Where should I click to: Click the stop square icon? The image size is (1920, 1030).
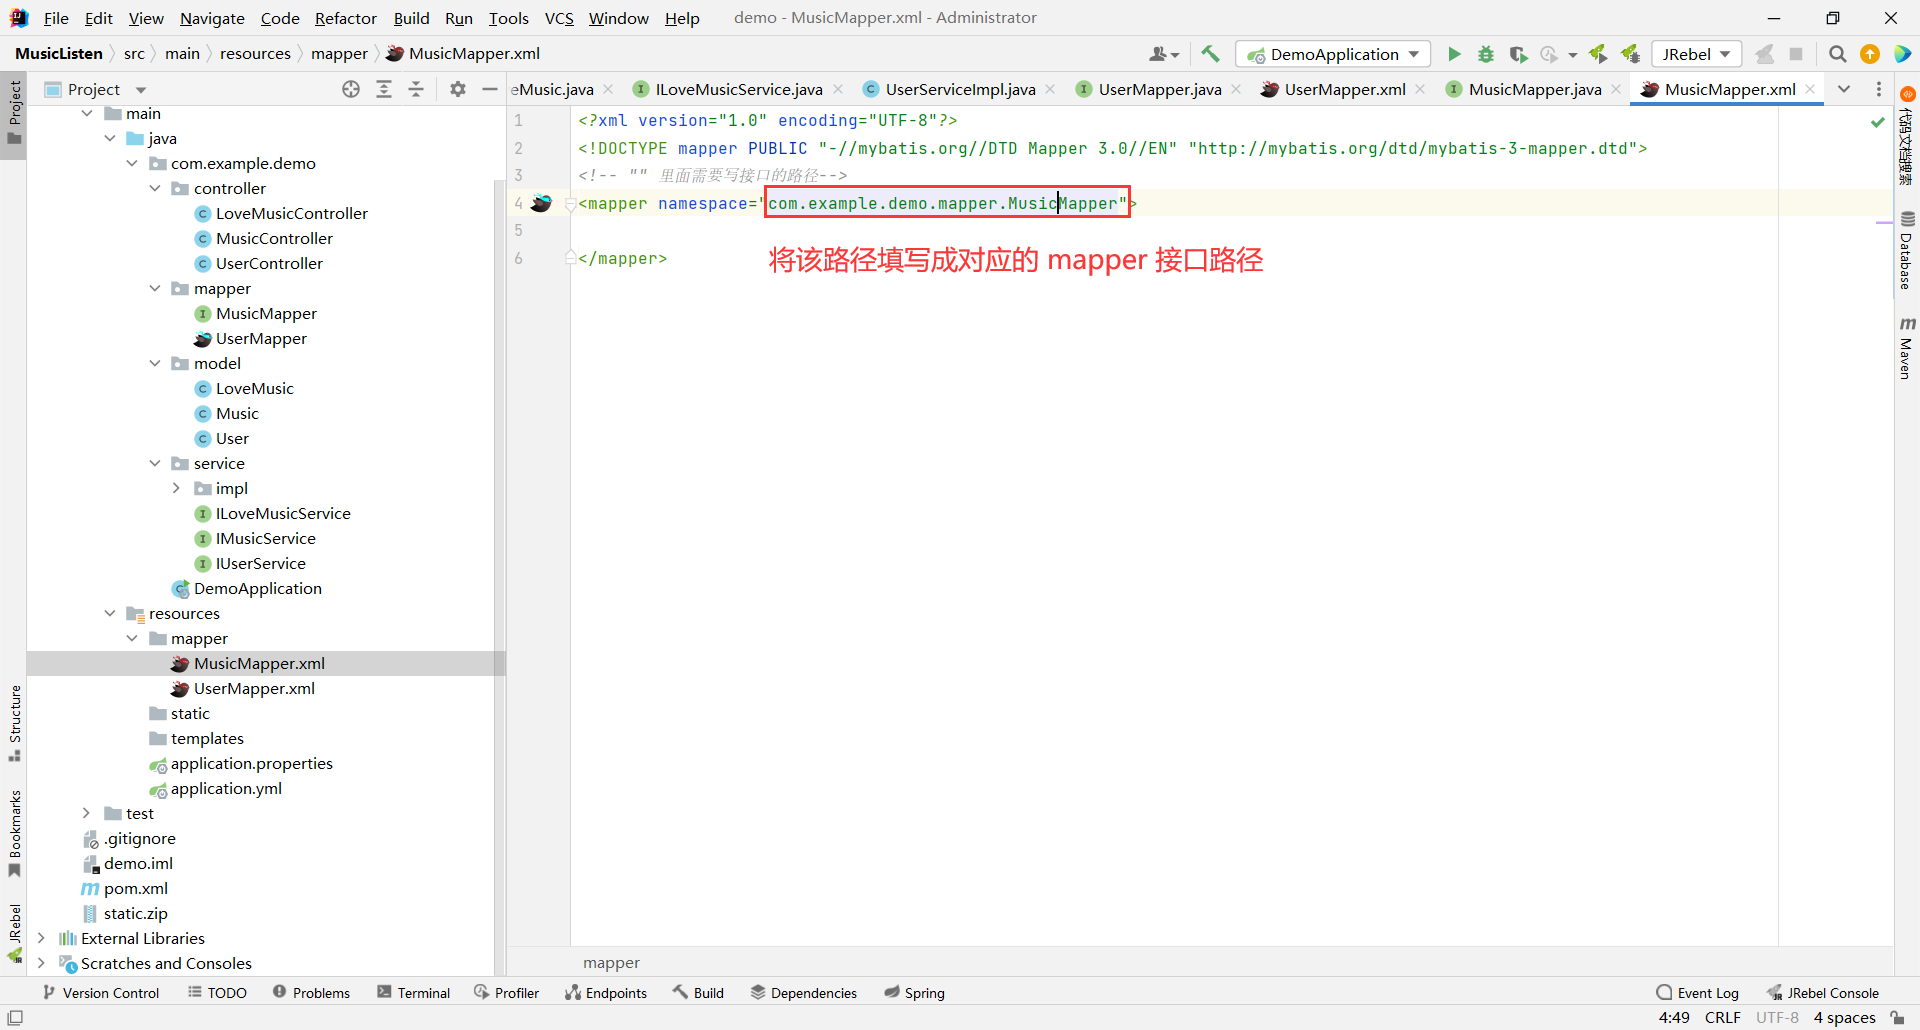click(1796, 54)
